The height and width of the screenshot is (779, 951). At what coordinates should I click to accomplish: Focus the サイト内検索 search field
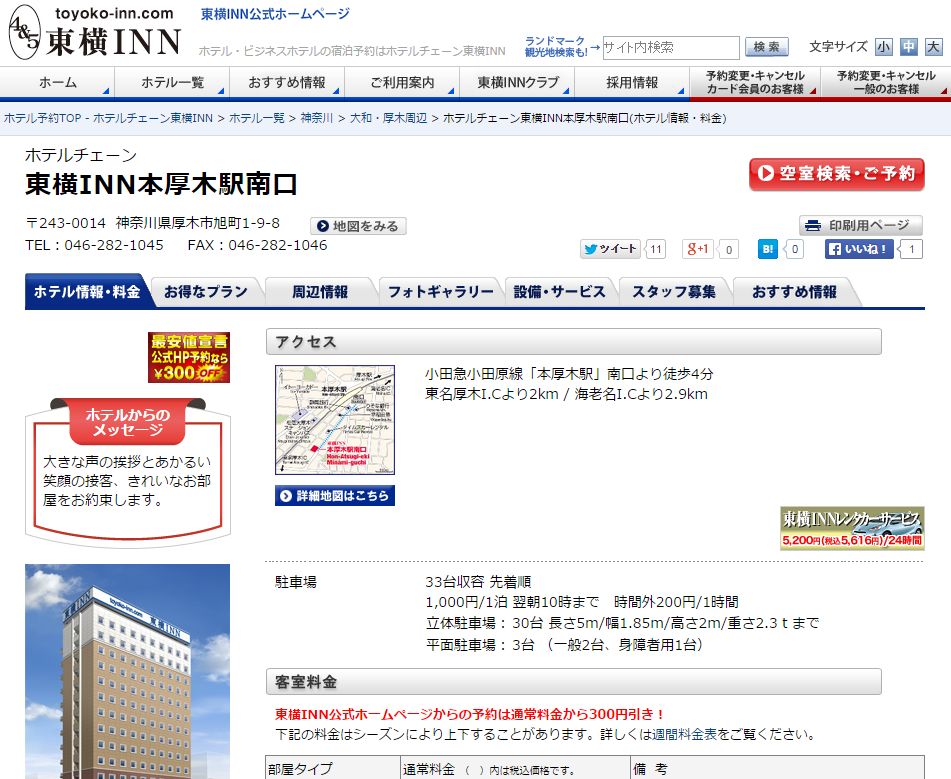point(670,47)
